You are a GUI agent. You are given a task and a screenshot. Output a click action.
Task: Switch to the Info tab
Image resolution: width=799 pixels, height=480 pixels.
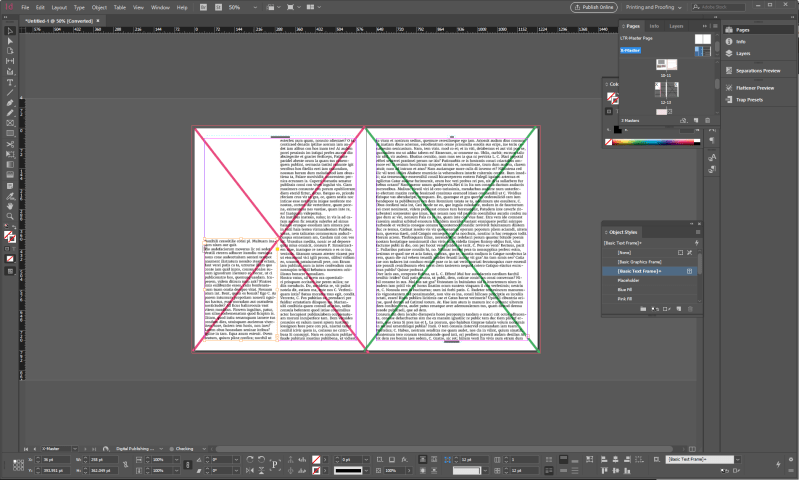(654, 26)
